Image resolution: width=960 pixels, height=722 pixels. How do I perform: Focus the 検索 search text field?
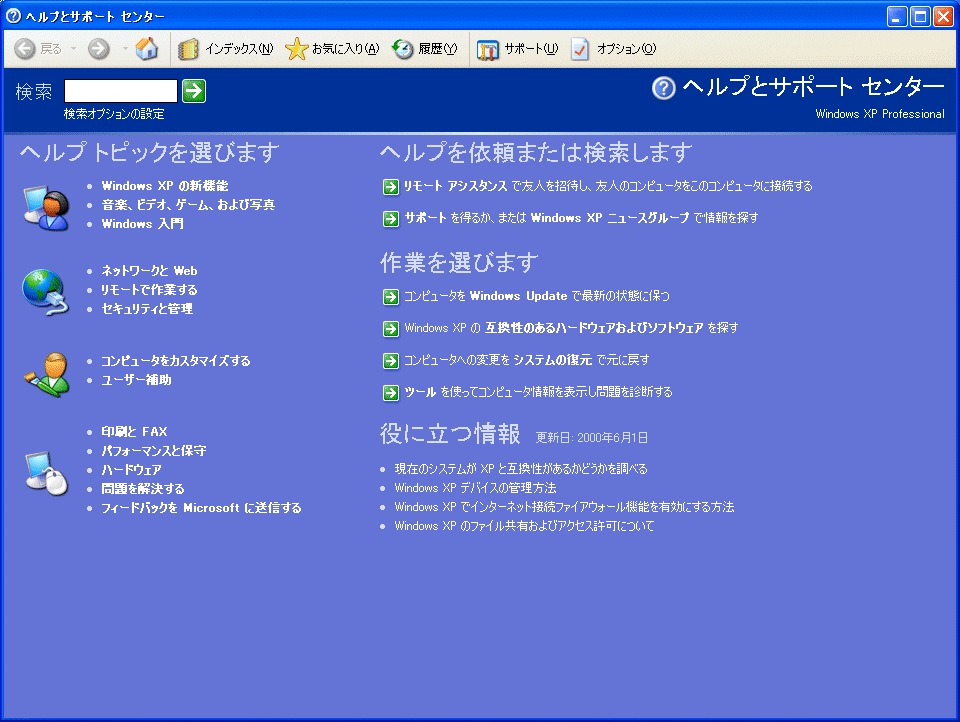click(121, 91)
